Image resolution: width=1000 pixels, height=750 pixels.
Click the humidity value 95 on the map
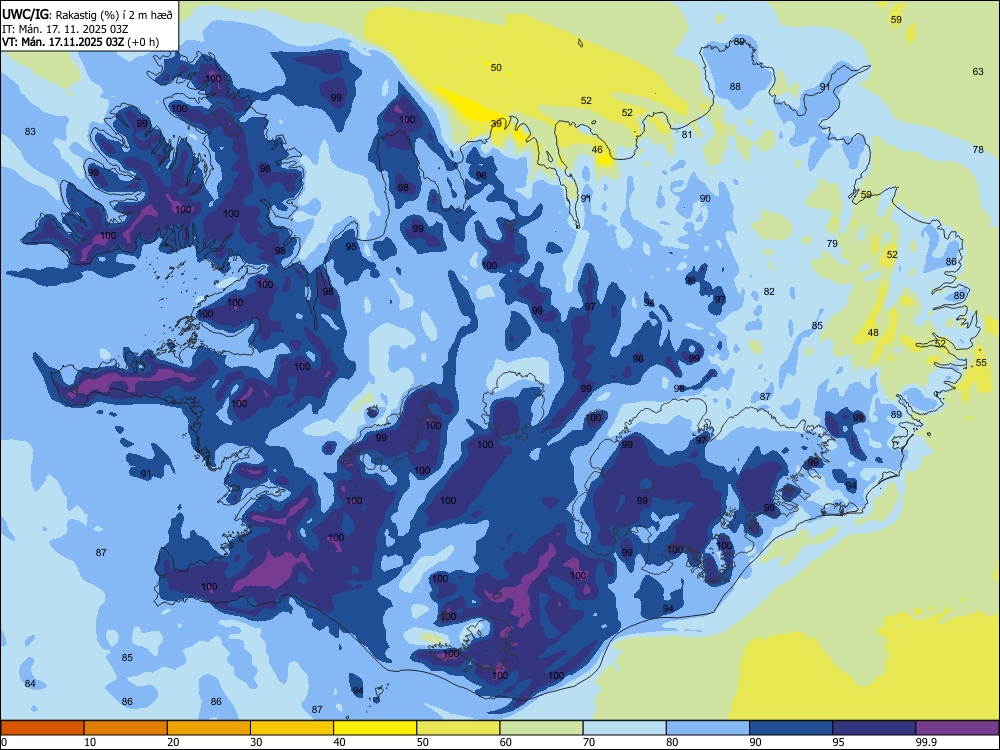[351, 247]
